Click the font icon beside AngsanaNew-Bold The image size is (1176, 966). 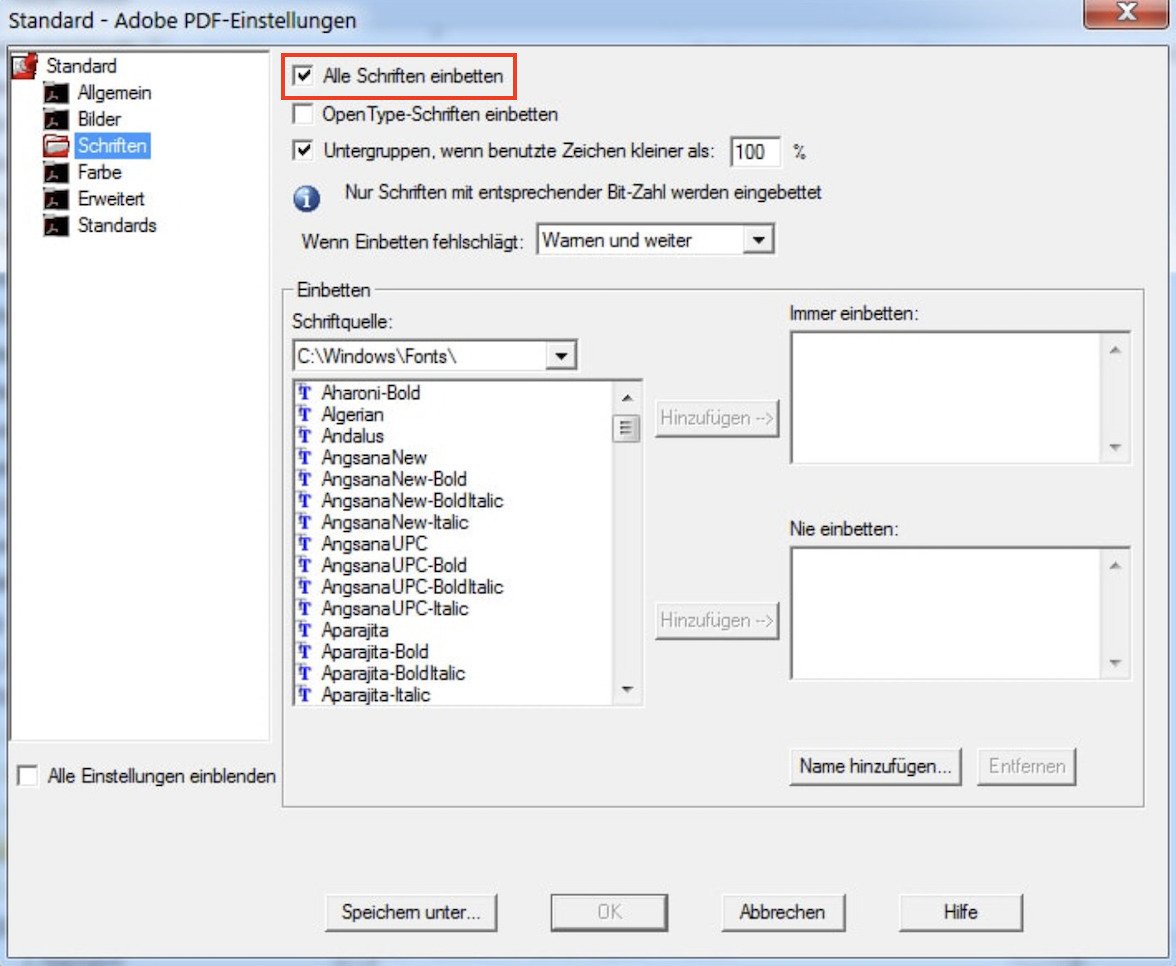304,478
